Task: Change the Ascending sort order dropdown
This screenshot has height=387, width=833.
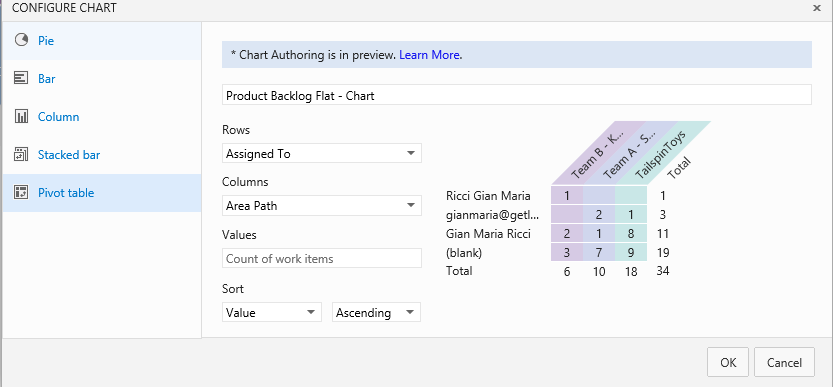Action: point(376,313)
